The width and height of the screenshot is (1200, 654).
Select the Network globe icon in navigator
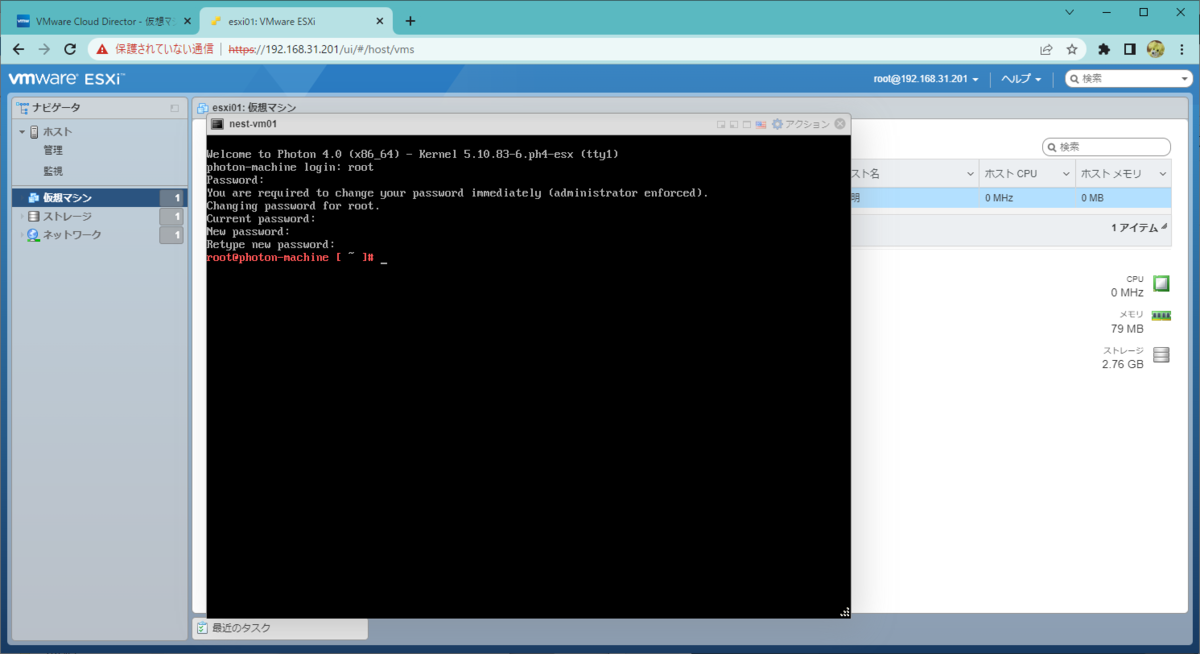34,235
